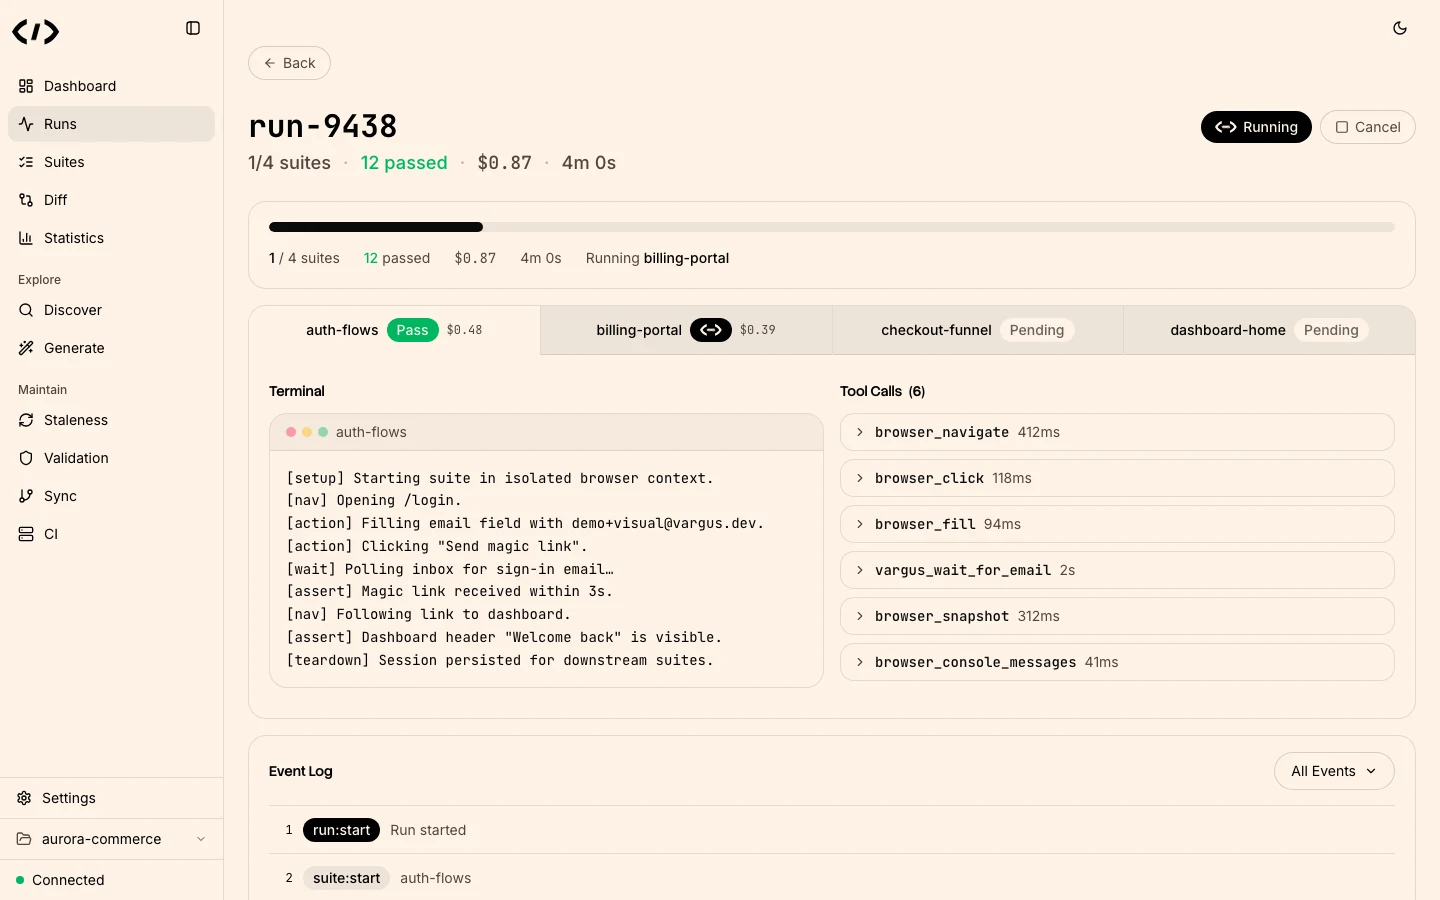
Task: Open the Sync tool
Action: pyautogui.click(x=60, y=496)
